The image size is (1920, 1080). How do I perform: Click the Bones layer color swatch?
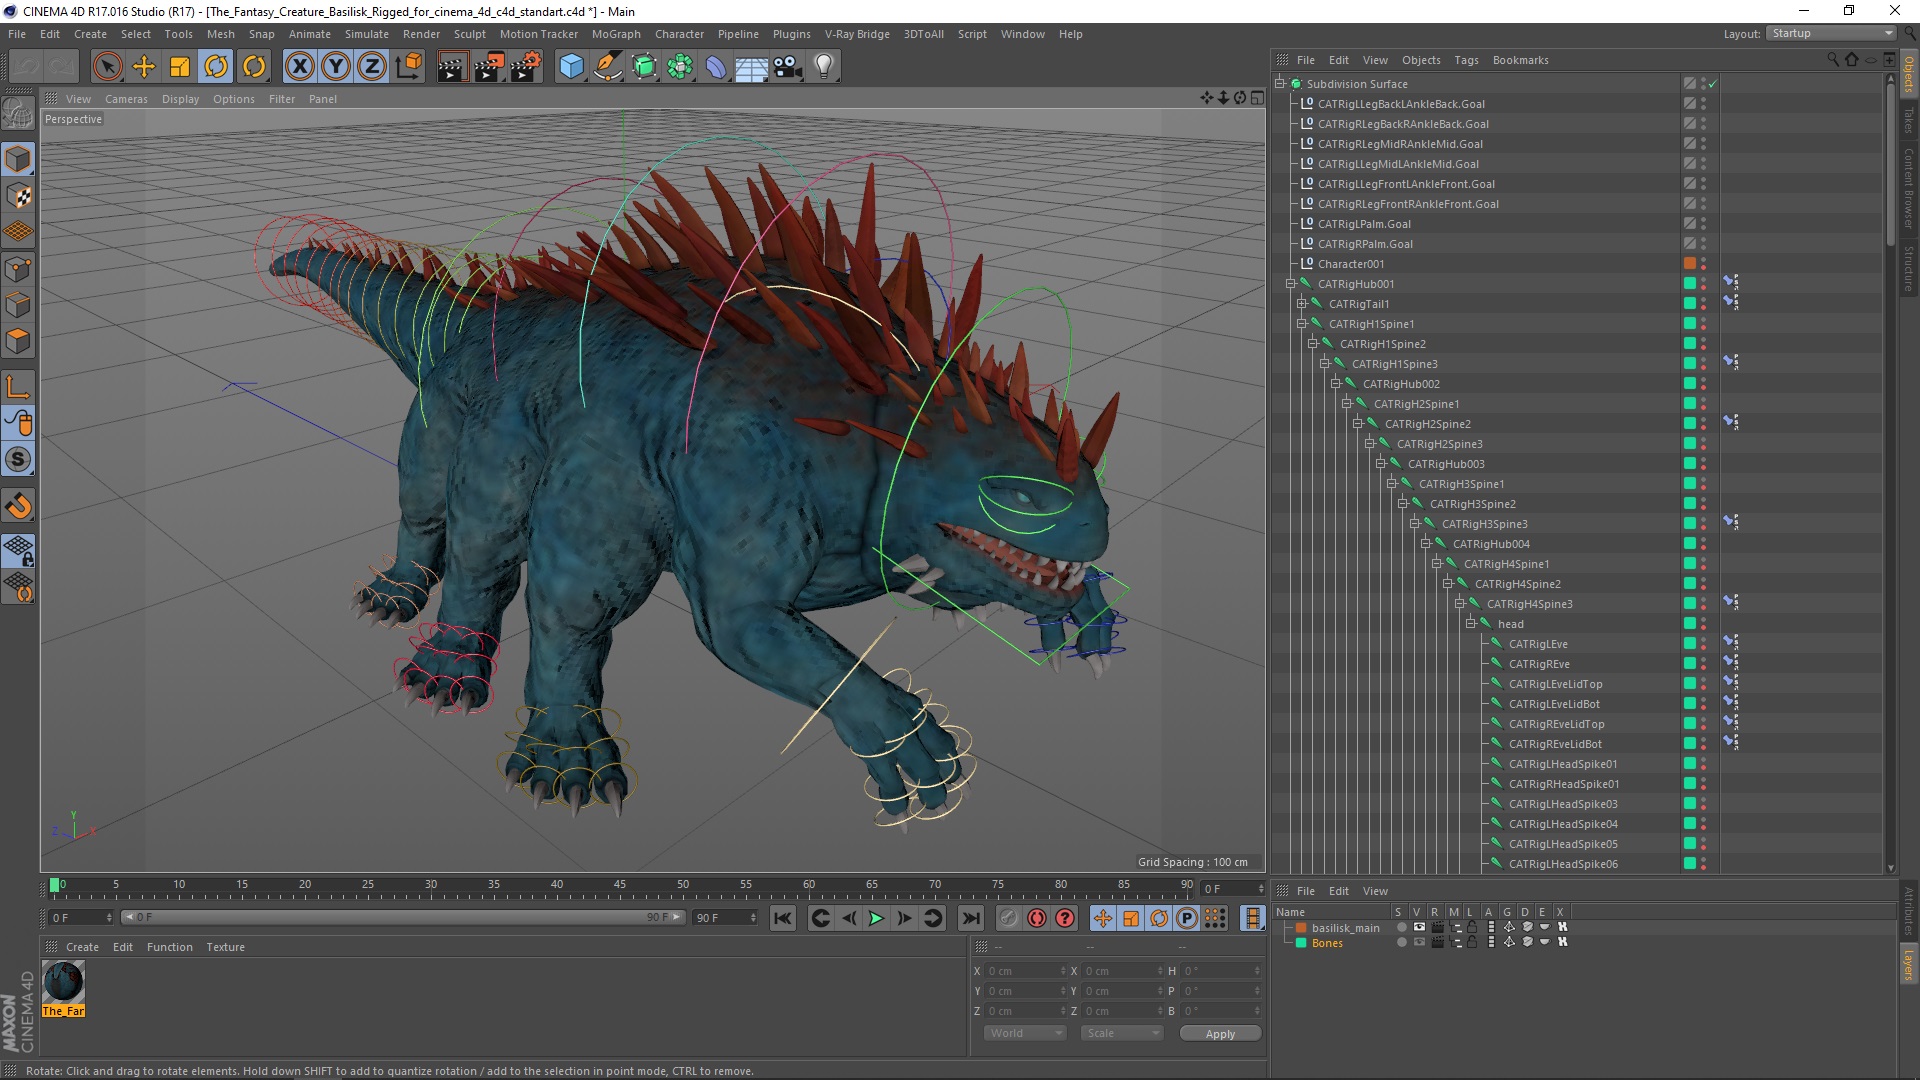pos(1301,942)
